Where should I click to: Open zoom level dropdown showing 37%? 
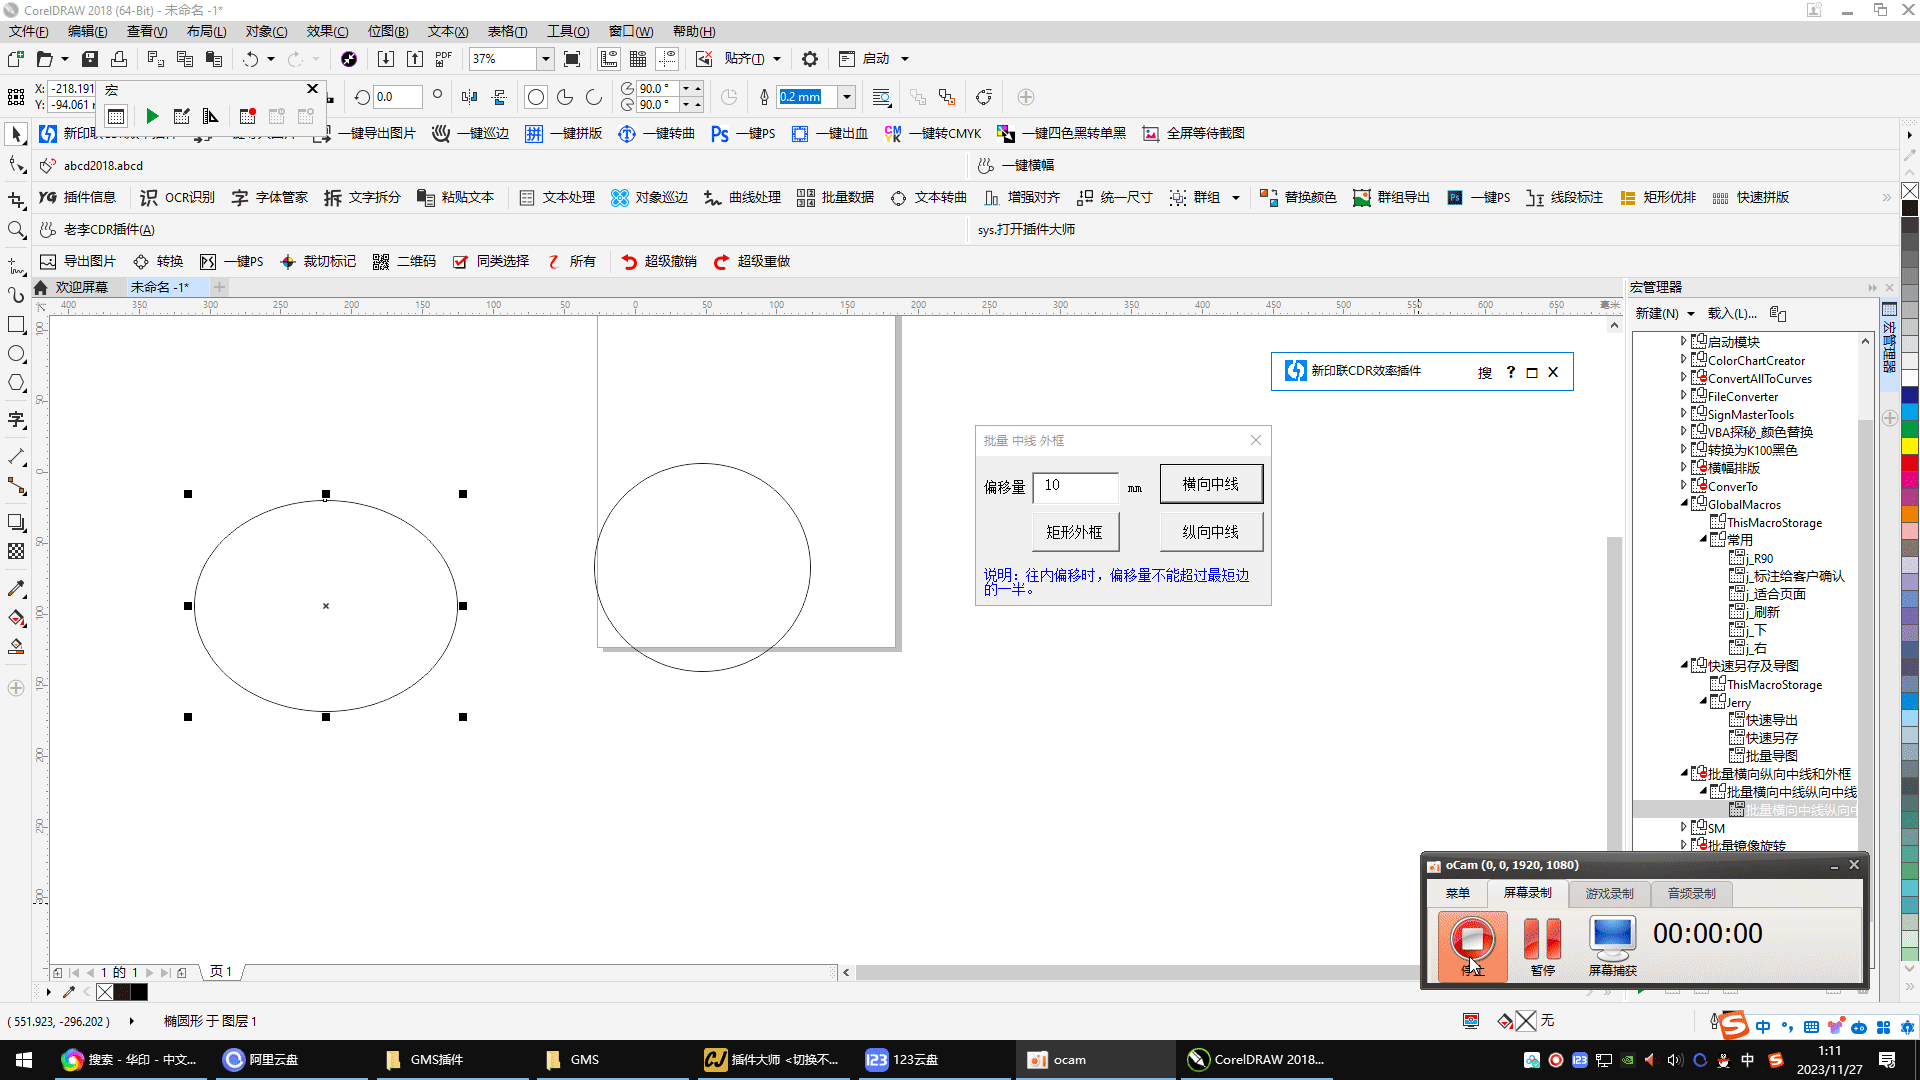coord(546,59)
